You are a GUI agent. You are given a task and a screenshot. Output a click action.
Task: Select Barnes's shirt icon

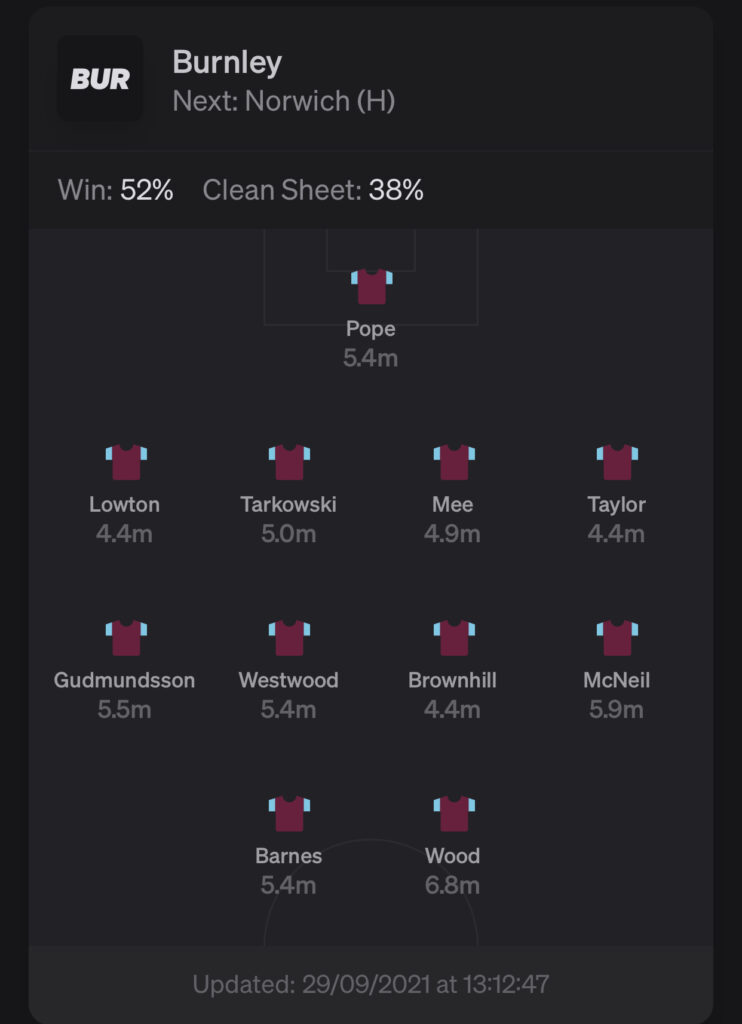pyautogui.click(x=289, y=814)
